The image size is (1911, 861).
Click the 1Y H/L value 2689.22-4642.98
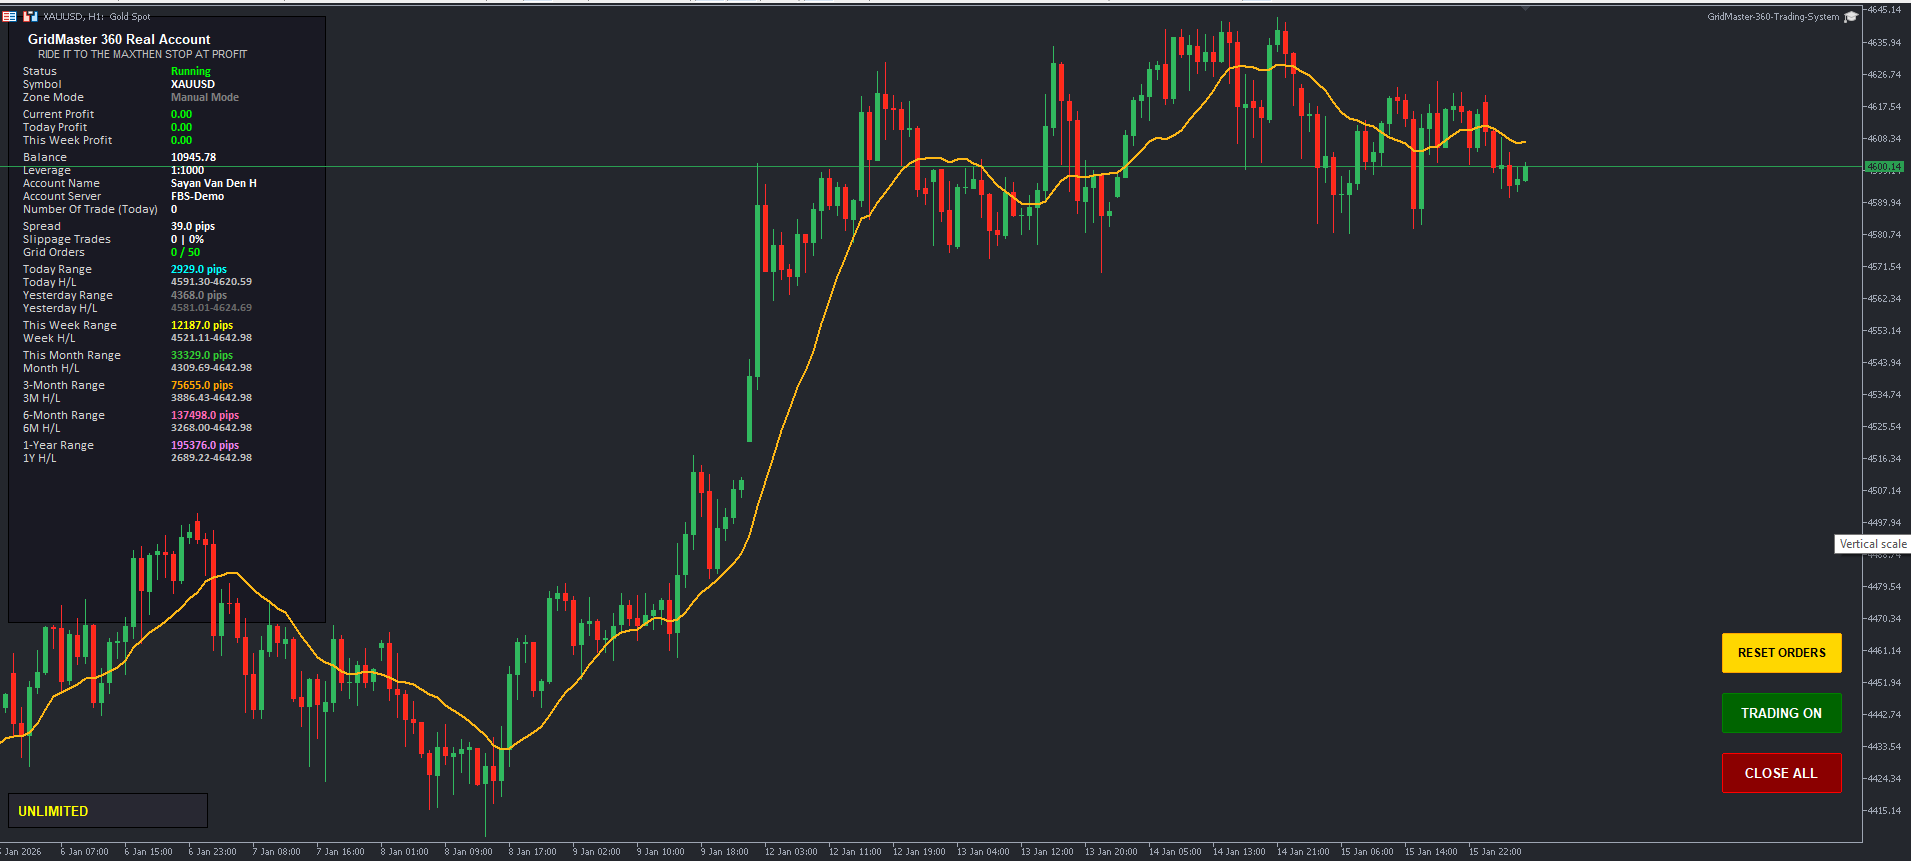(x=211, y=458)
